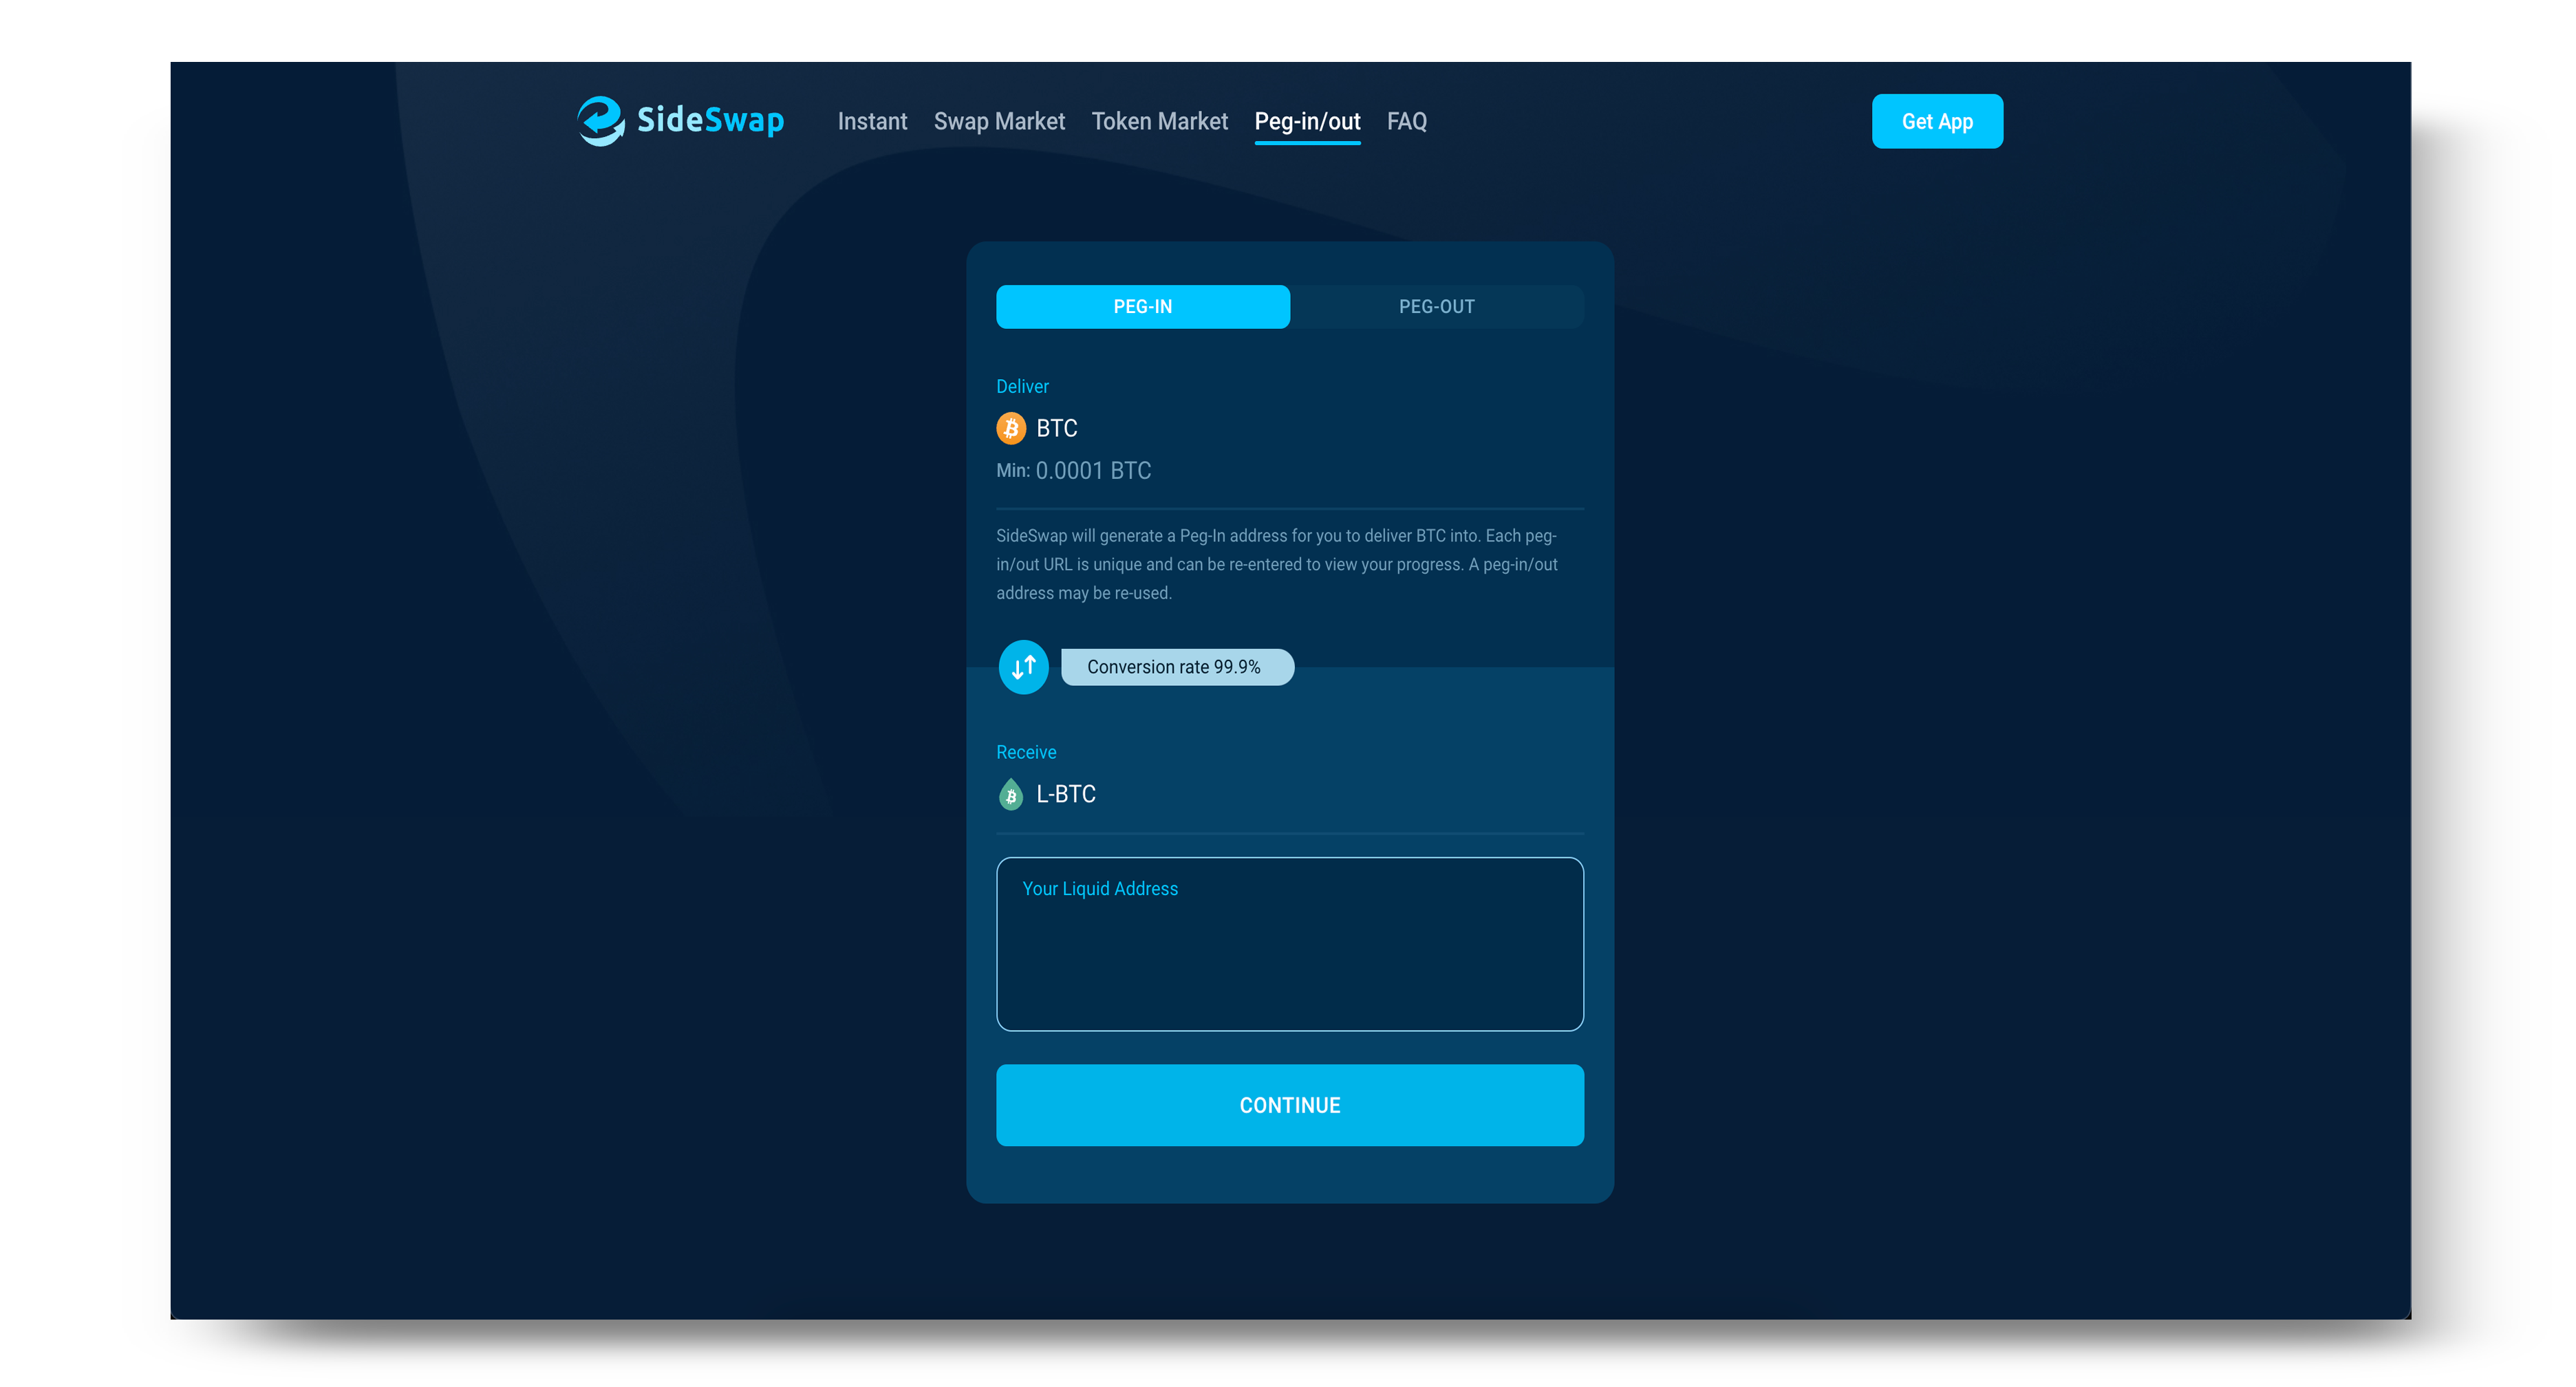The height and width of the screenshot is (1387, 2576).
Task: Click the SideSwap logo icon
Action: 596,121
